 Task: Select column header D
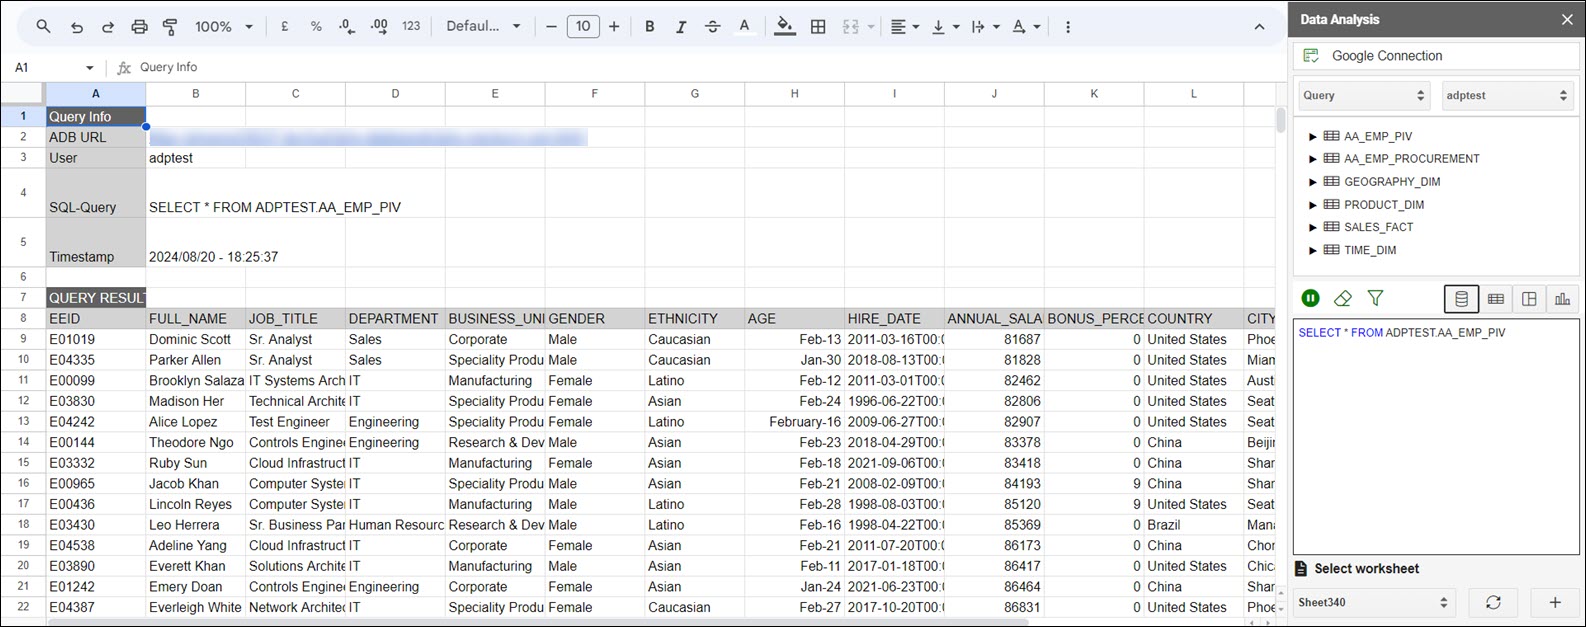395,93
